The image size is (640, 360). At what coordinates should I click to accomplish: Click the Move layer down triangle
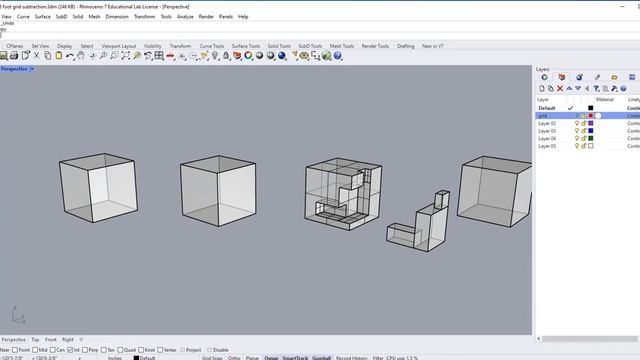[x=578, y=89]
